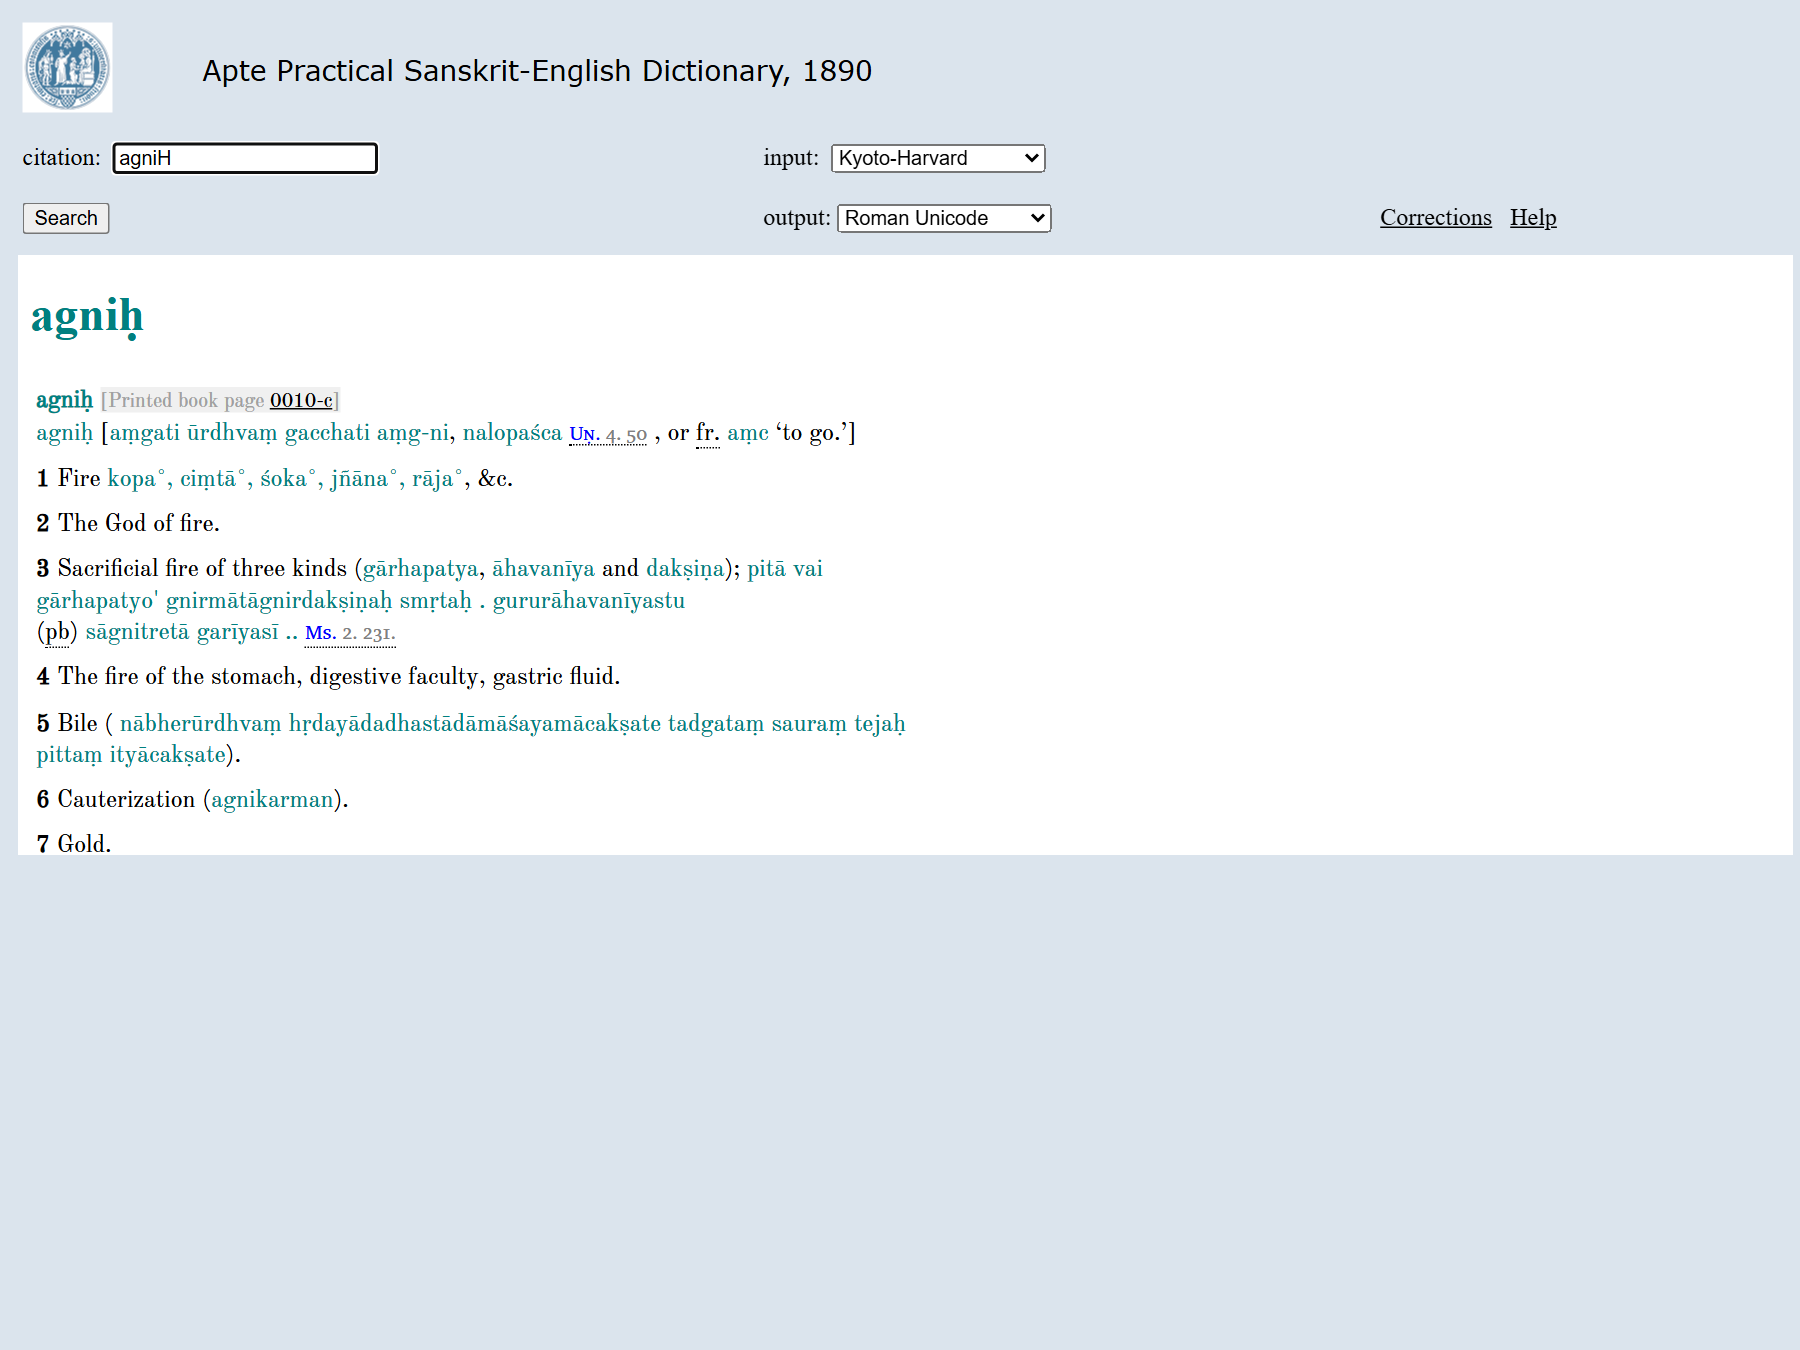Open the output format dropdown

pos(944,218)
